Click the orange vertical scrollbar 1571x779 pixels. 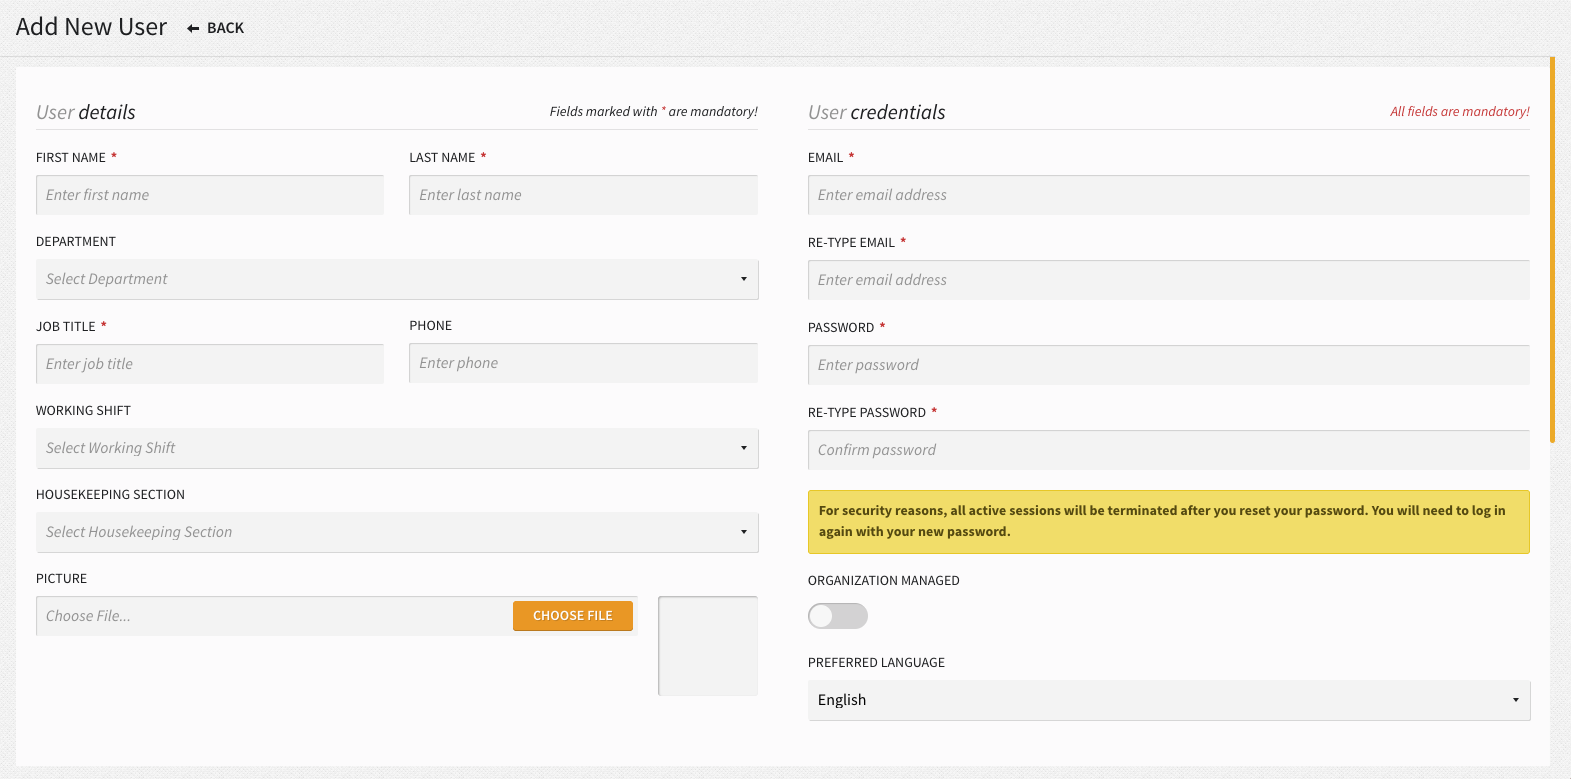(1552, 250)
